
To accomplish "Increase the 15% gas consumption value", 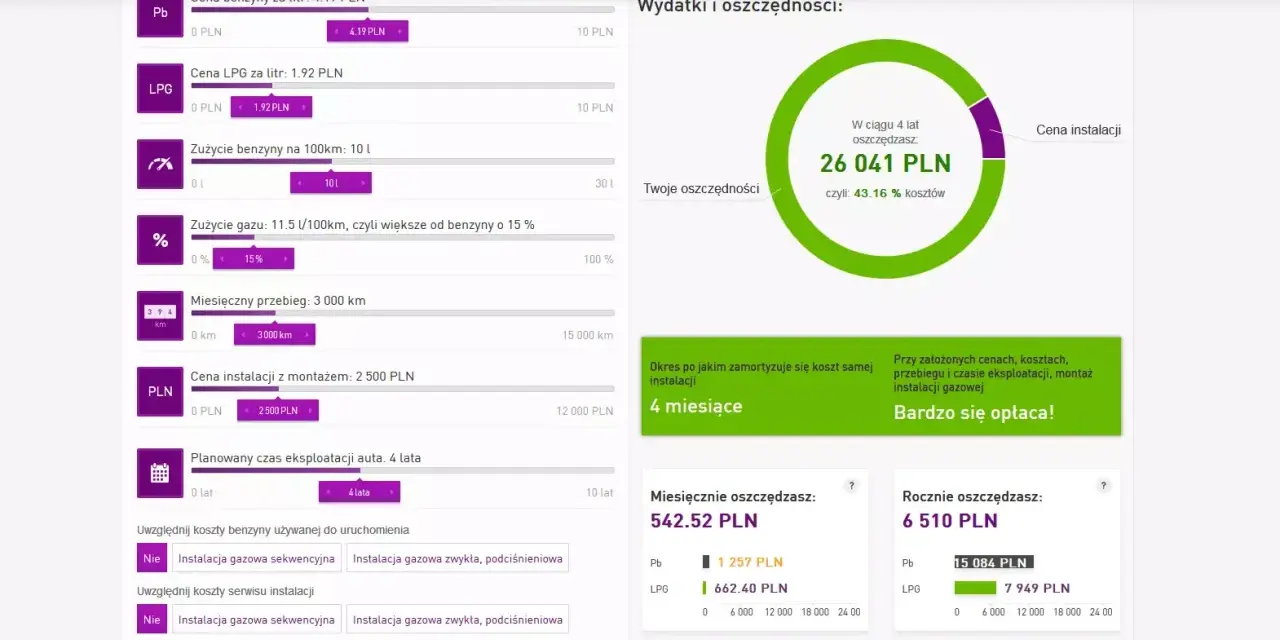I will (286, 259).
